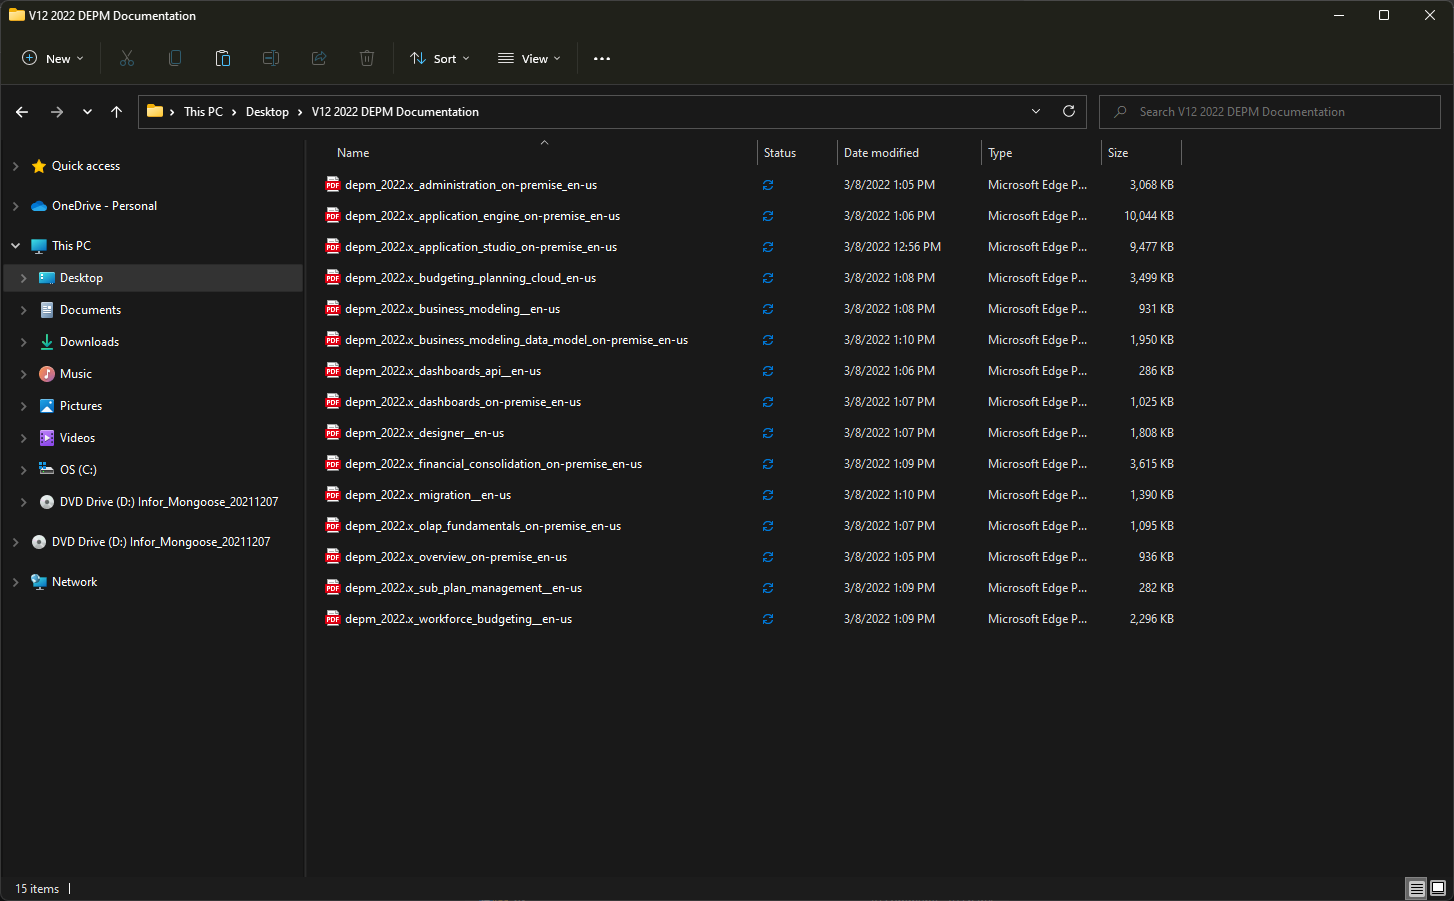Click the Cut scissors icon in toolbar
The height and width of the screenshot is (901, 1454).
coord(127,59)
